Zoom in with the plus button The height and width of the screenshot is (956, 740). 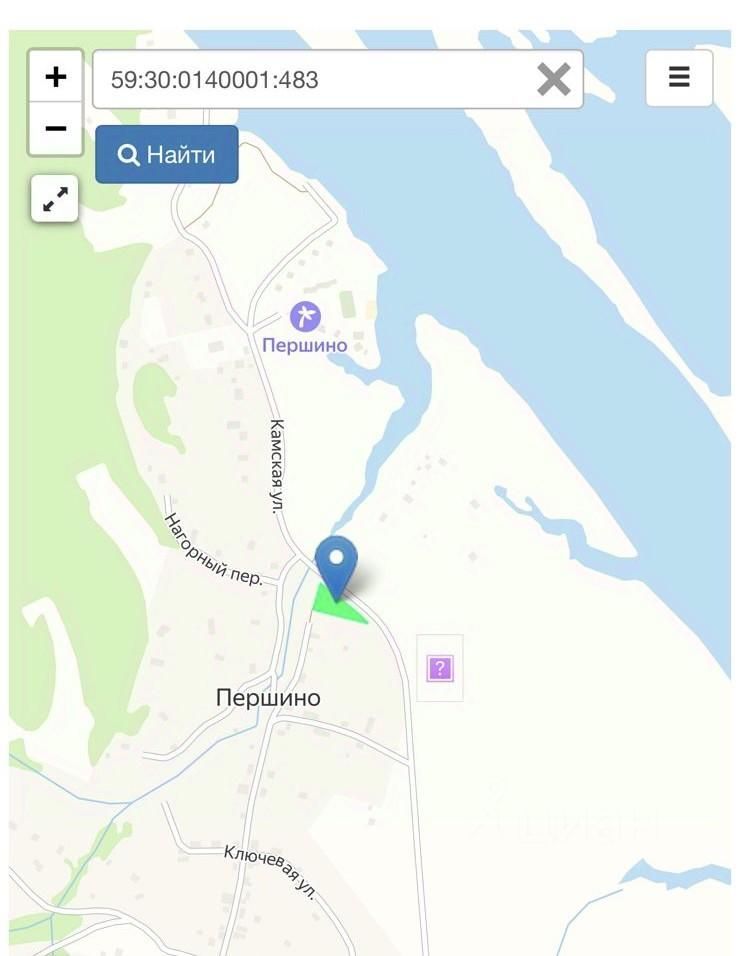point(55,77)
